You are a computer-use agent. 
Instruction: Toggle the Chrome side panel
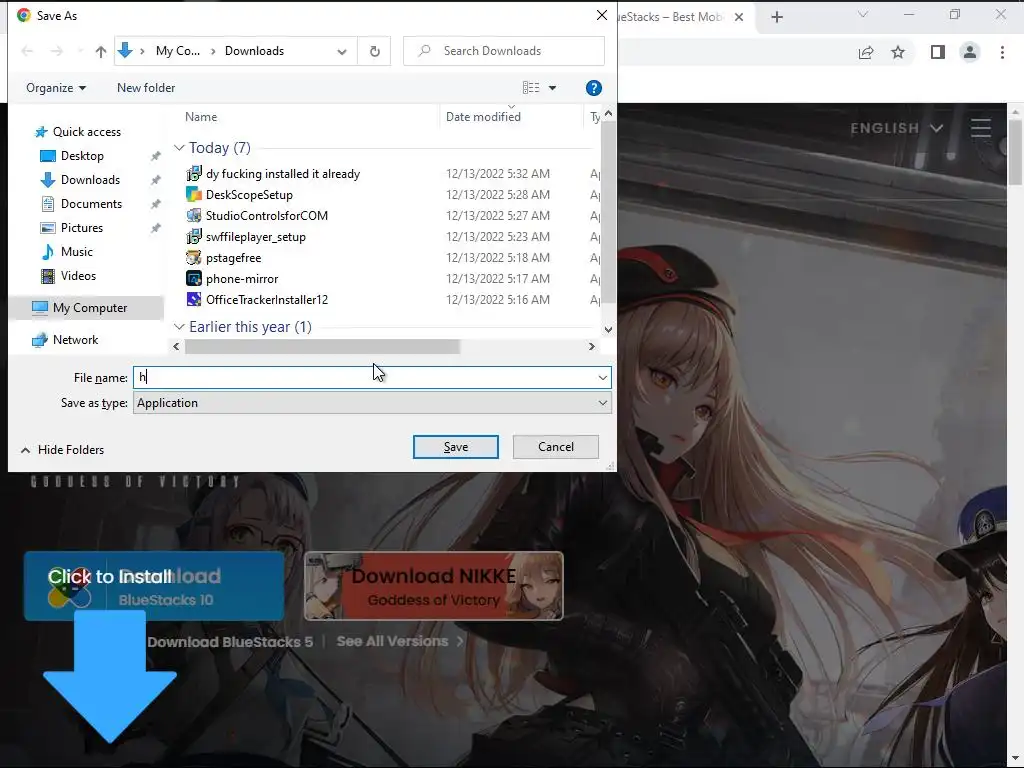[x=938, y=52]
